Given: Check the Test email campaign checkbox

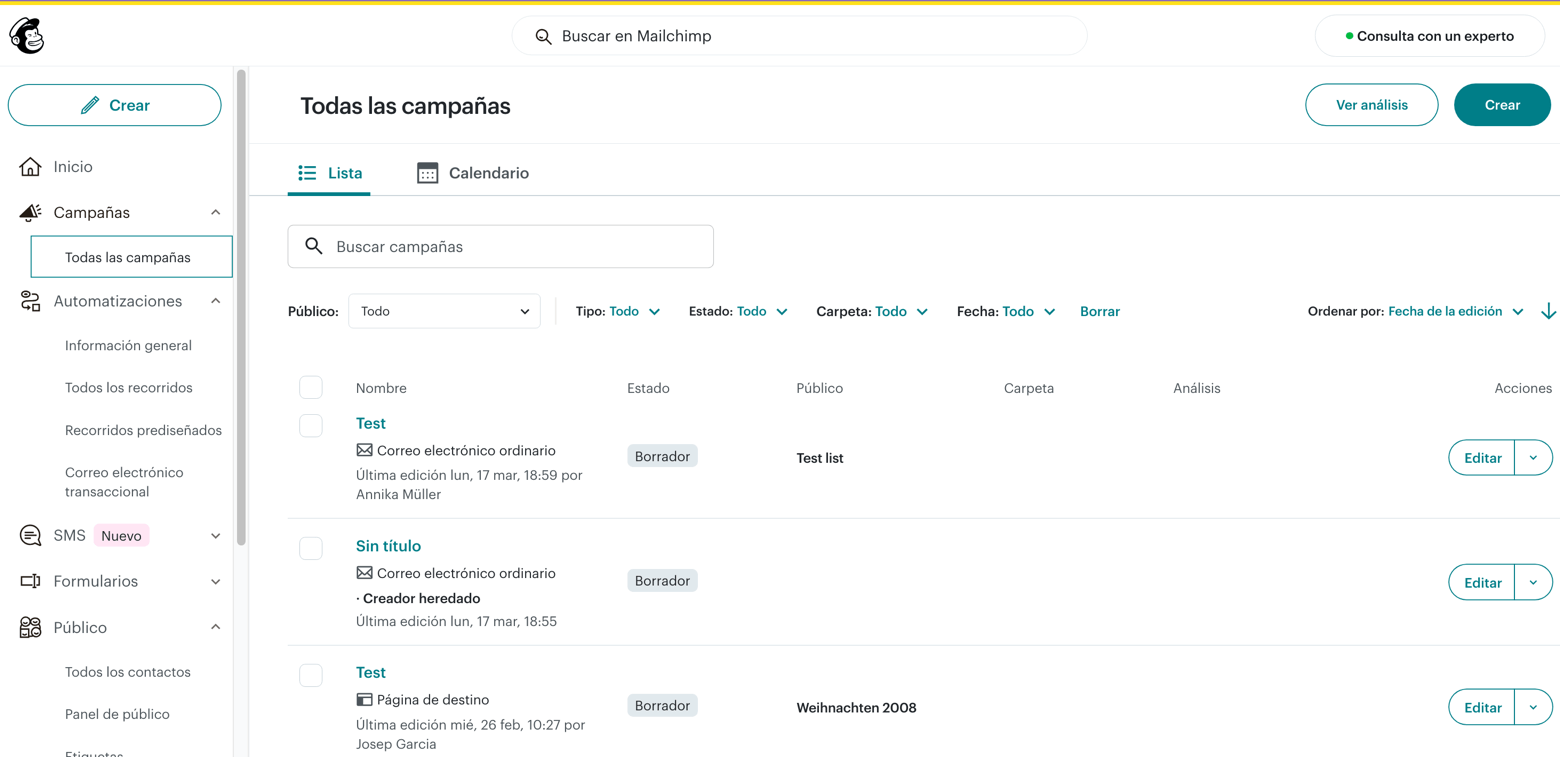Looking at the screenshot, I should (311, 425).
